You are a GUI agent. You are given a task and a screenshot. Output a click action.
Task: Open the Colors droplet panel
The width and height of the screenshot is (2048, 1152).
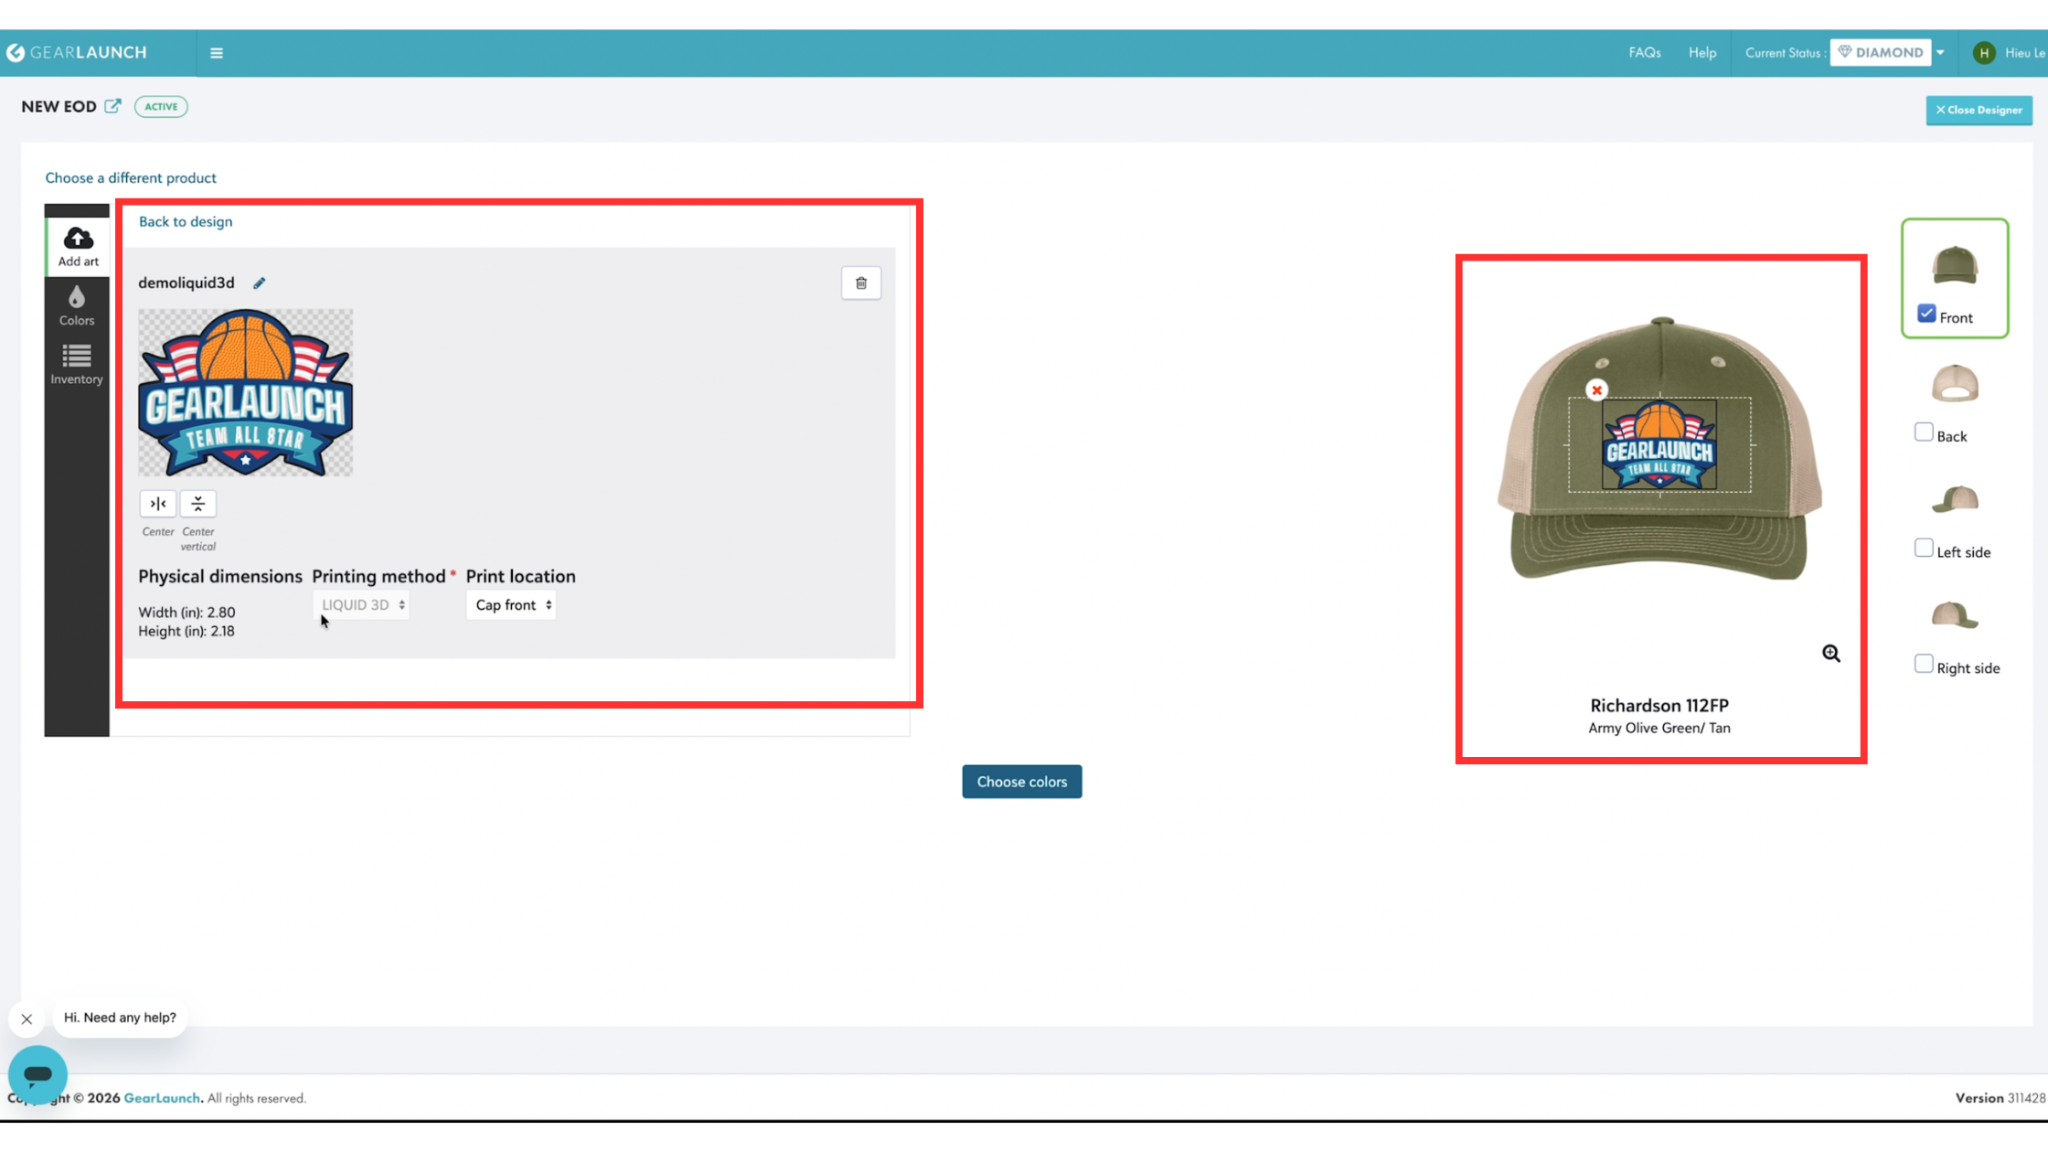click(76, 298)
